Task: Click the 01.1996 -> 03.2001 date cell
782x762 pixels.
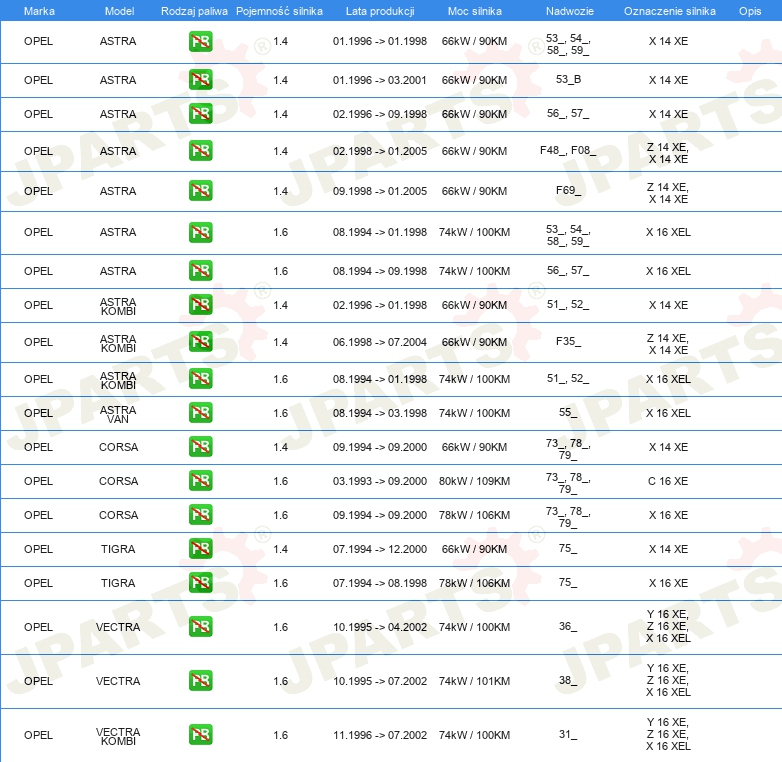Action: [380, 80]
